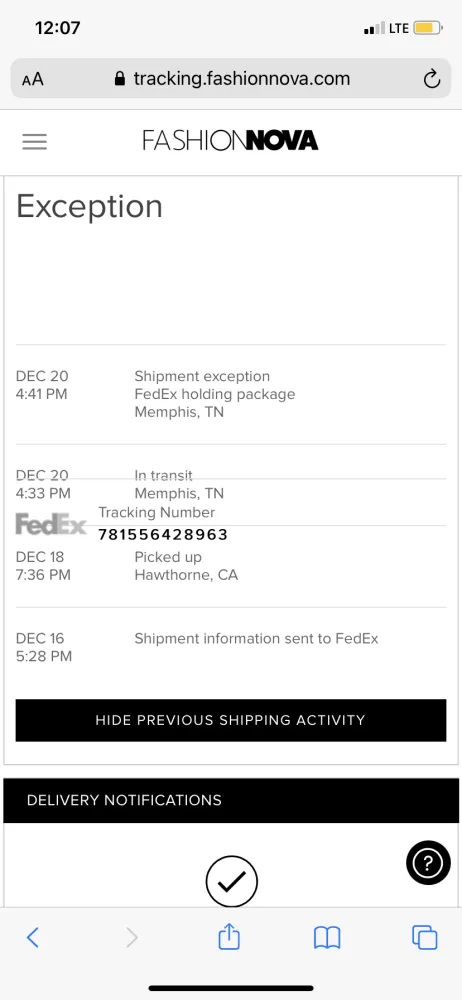Screen dimensions: 462x1000
Task: Open the help question mark bubble
Action: coord(428,864)
